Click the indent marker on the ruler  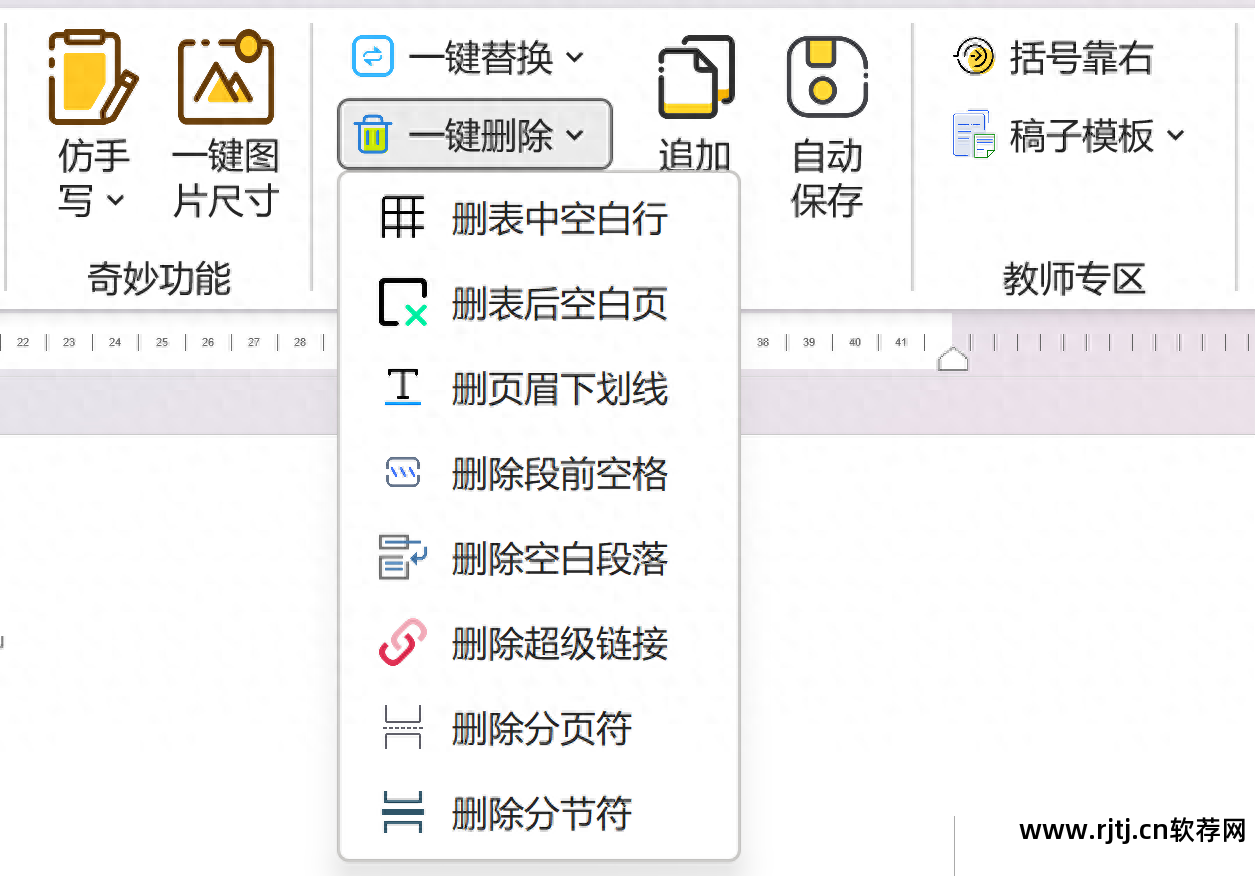click(x=953, y=355)
